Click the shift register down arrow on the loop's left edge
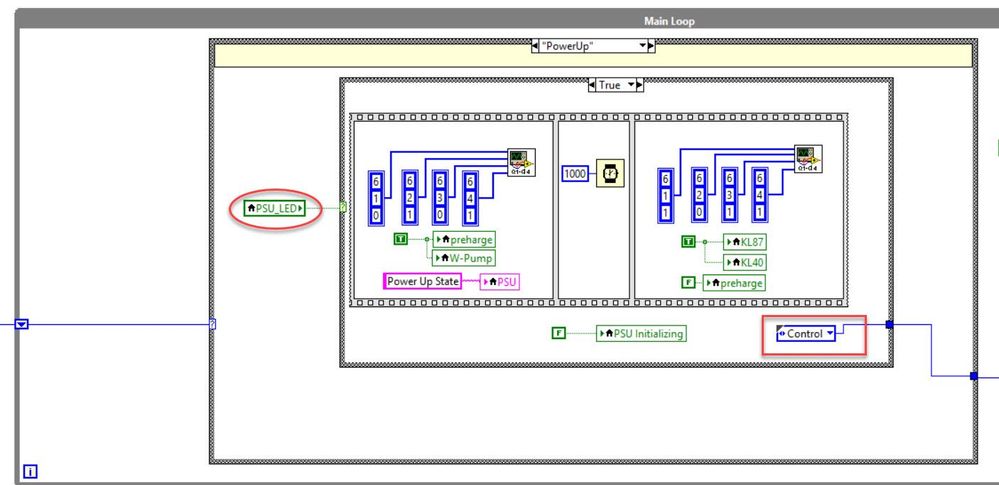 click(22, 324)
